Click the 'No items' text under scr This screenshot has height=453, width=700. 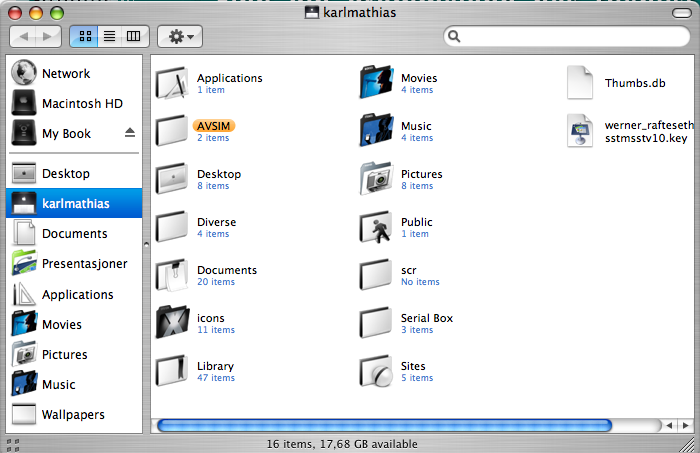(420, 282)
